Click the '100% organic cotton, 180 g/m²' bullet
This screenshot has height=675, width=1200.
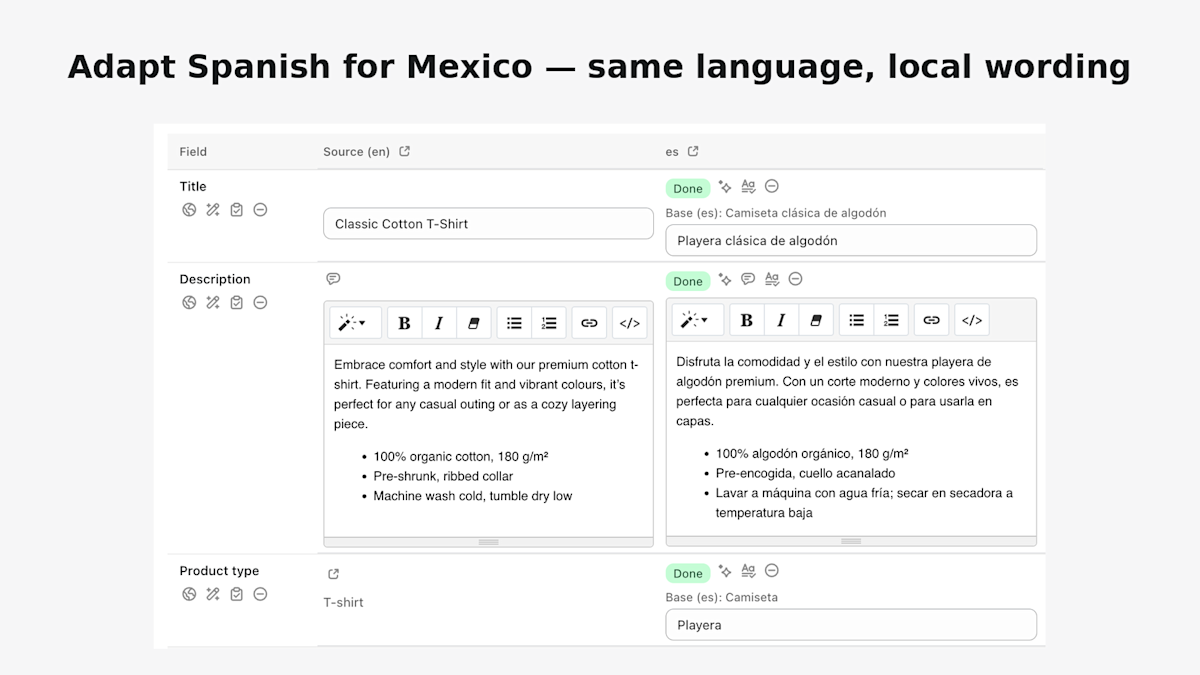[461, 456]
